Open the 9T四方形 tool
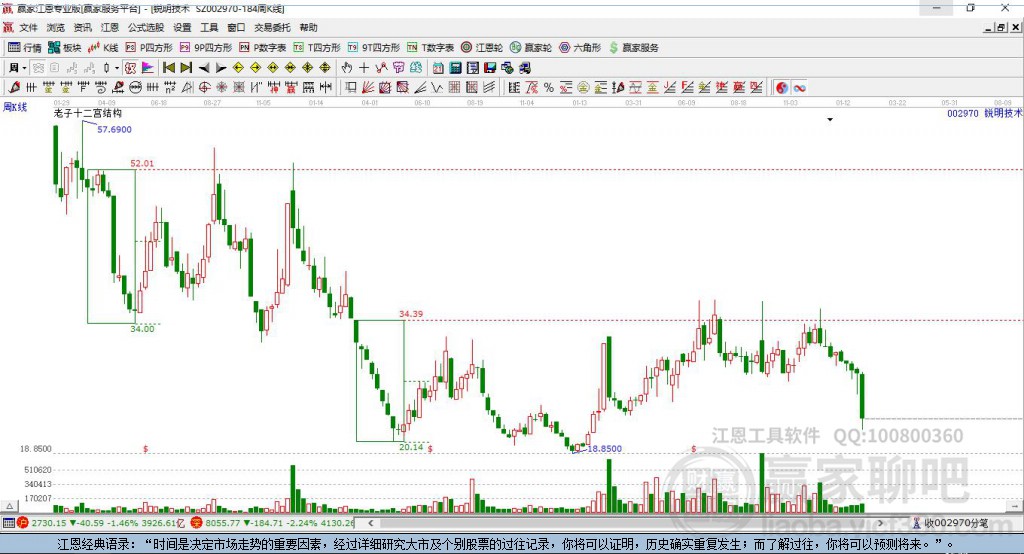 (x=373, y=47)
